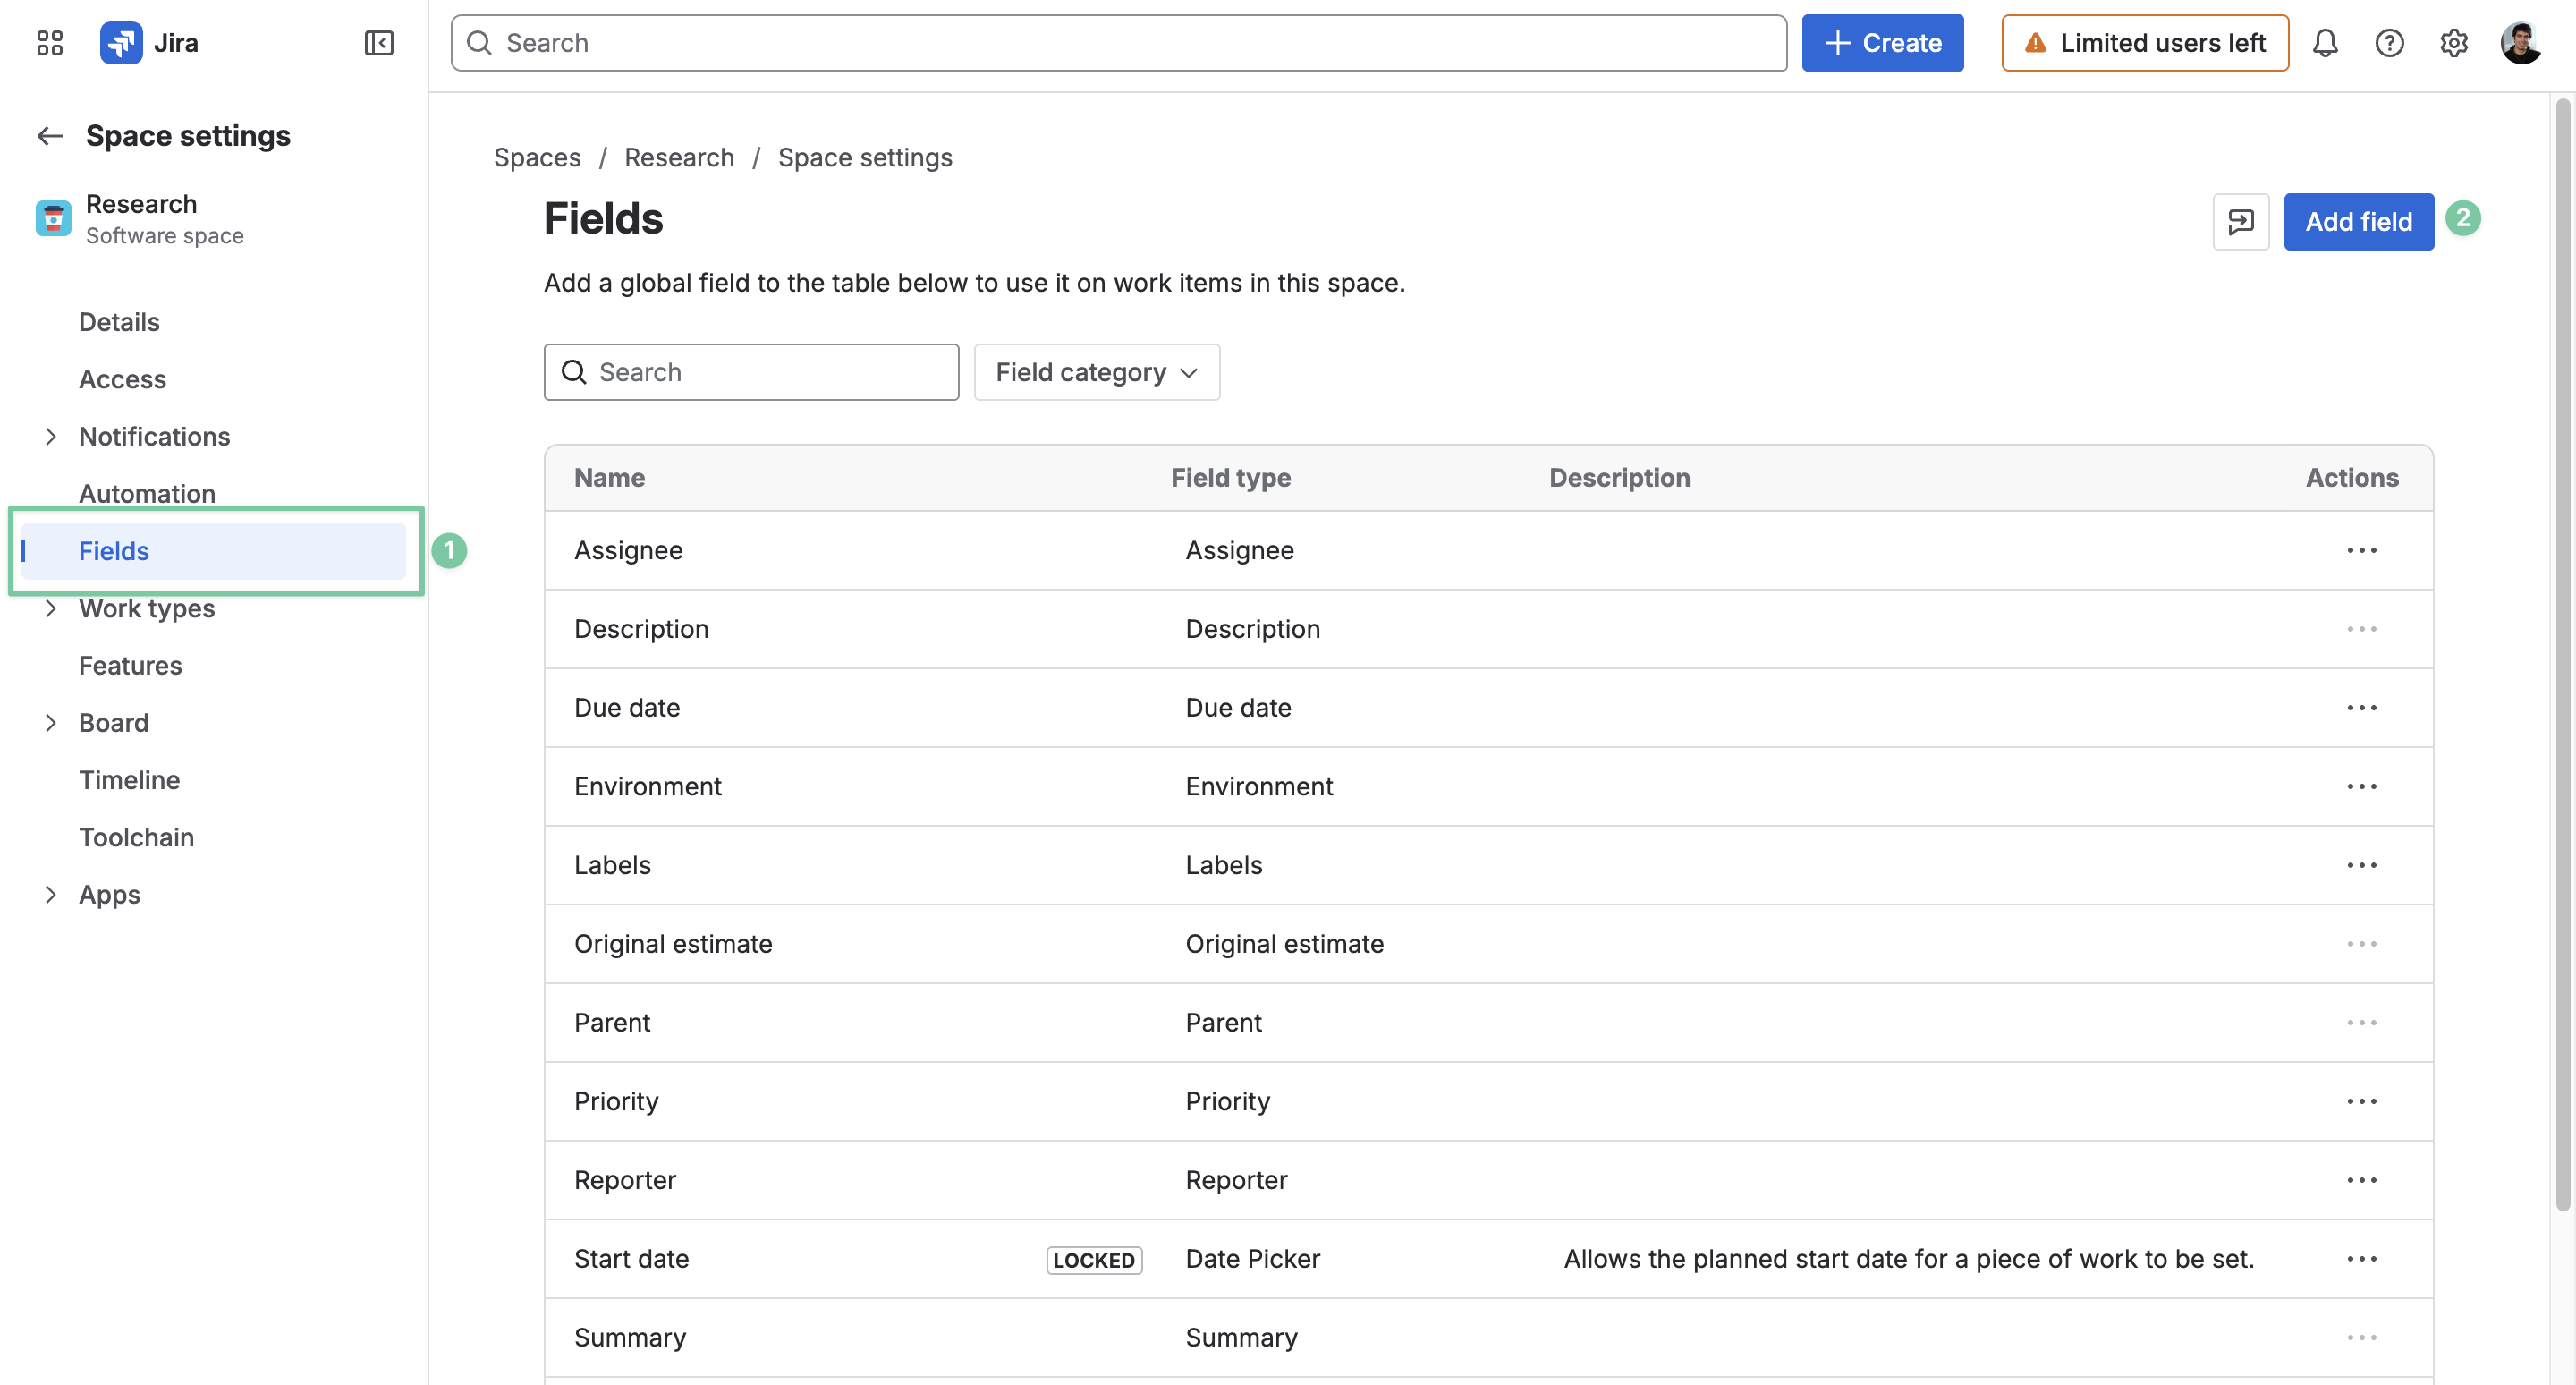The width and height of the screenshot is (2576, 1385).
Task: Expand the Work types section
Action: (50, 608)
